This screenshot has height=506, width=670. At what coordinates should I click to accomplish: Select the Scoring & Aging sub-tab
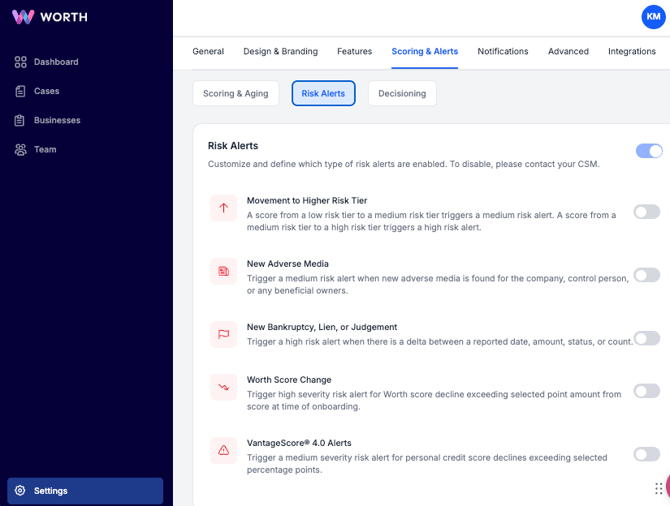coord(235,93)
